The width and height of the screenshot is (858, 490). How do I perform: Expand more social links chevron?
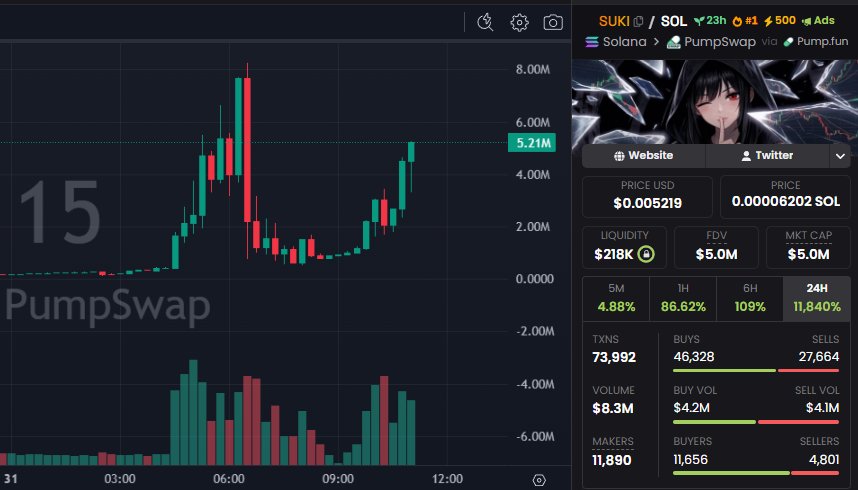tap(840, 156)
